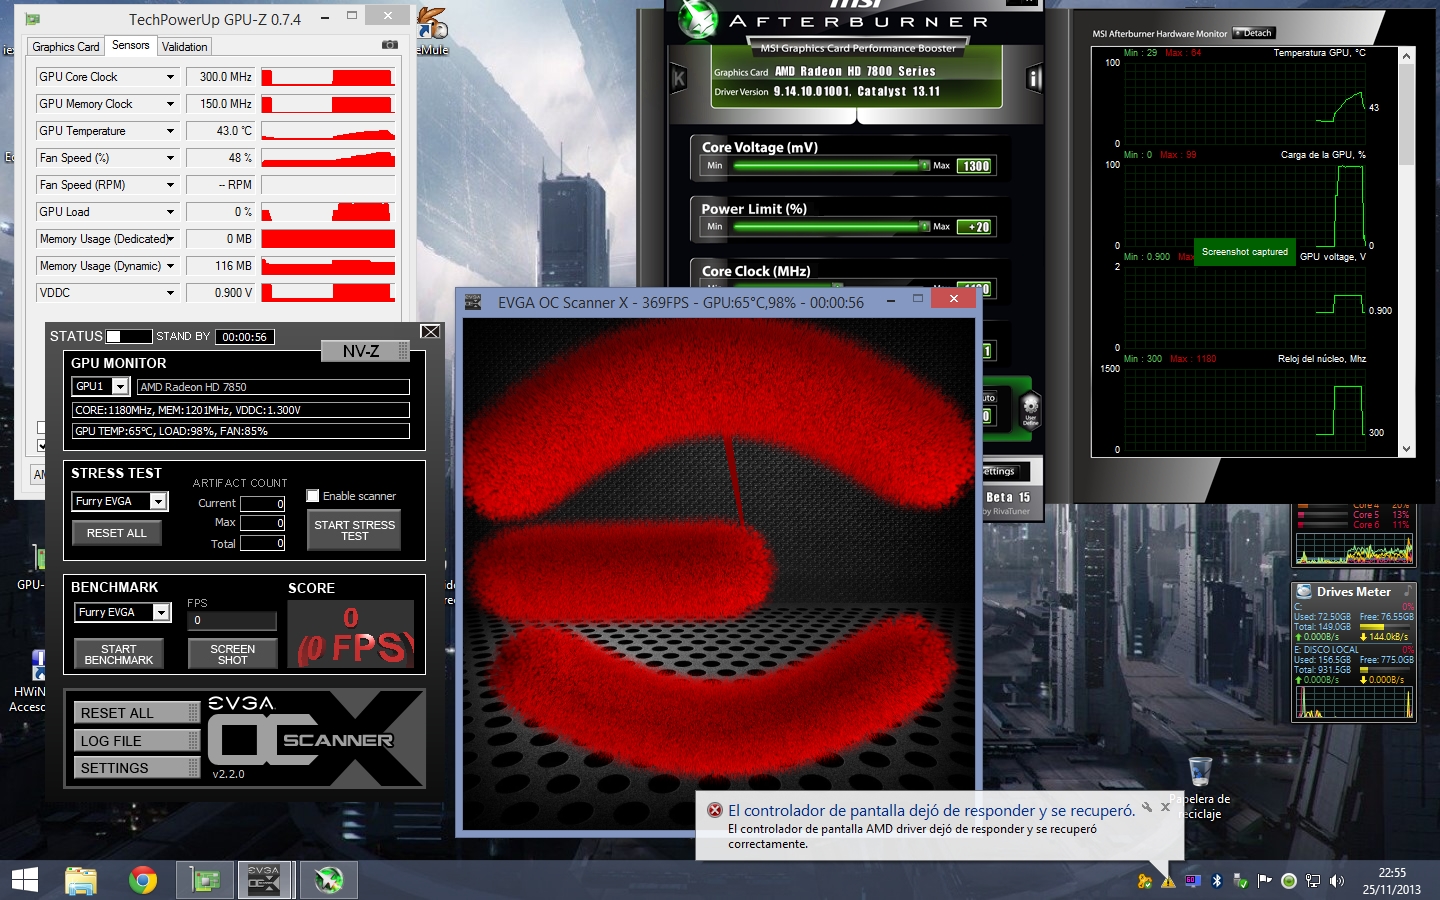Close the OC Scanner panel with the X box icon
Image resolution: width=1440 pixels, height=900 pixels.
[430, 332]
